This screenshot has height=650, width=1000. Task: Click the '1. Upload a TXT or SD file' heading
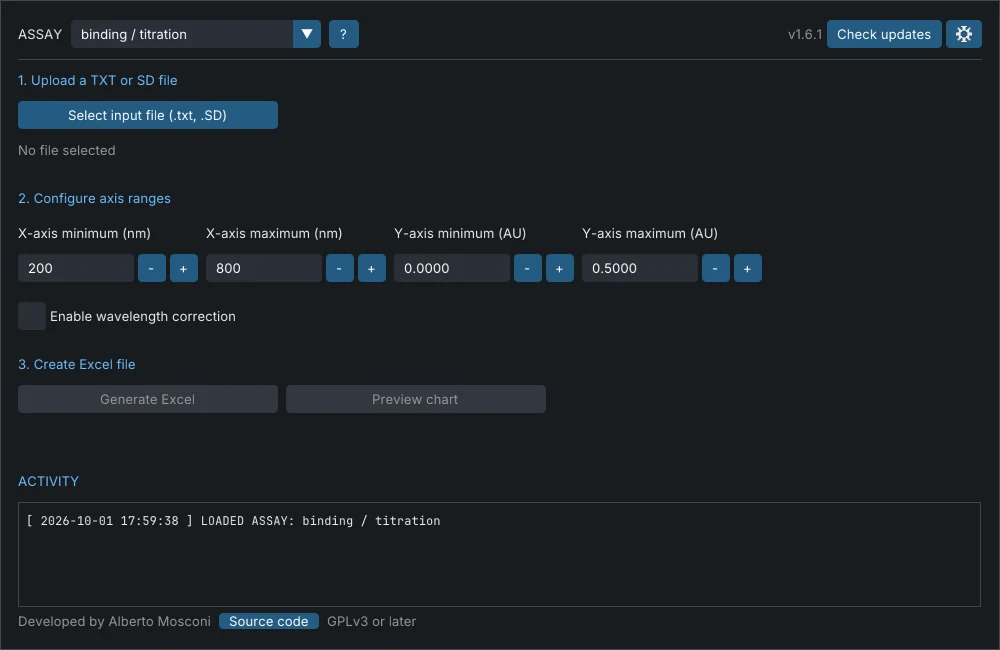point(98,80)
